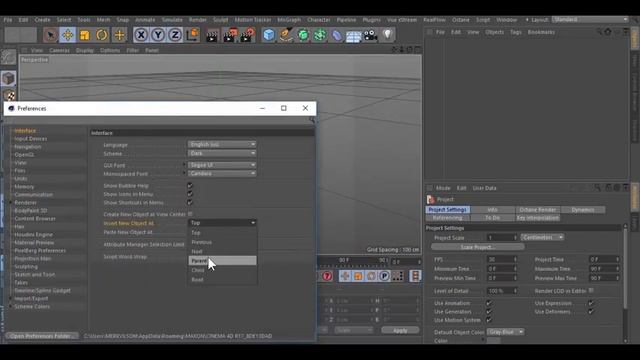Expand the Renderer category in Preferences
The width and height of the screenshot is (640, 360).
click(x=11, y=203)
